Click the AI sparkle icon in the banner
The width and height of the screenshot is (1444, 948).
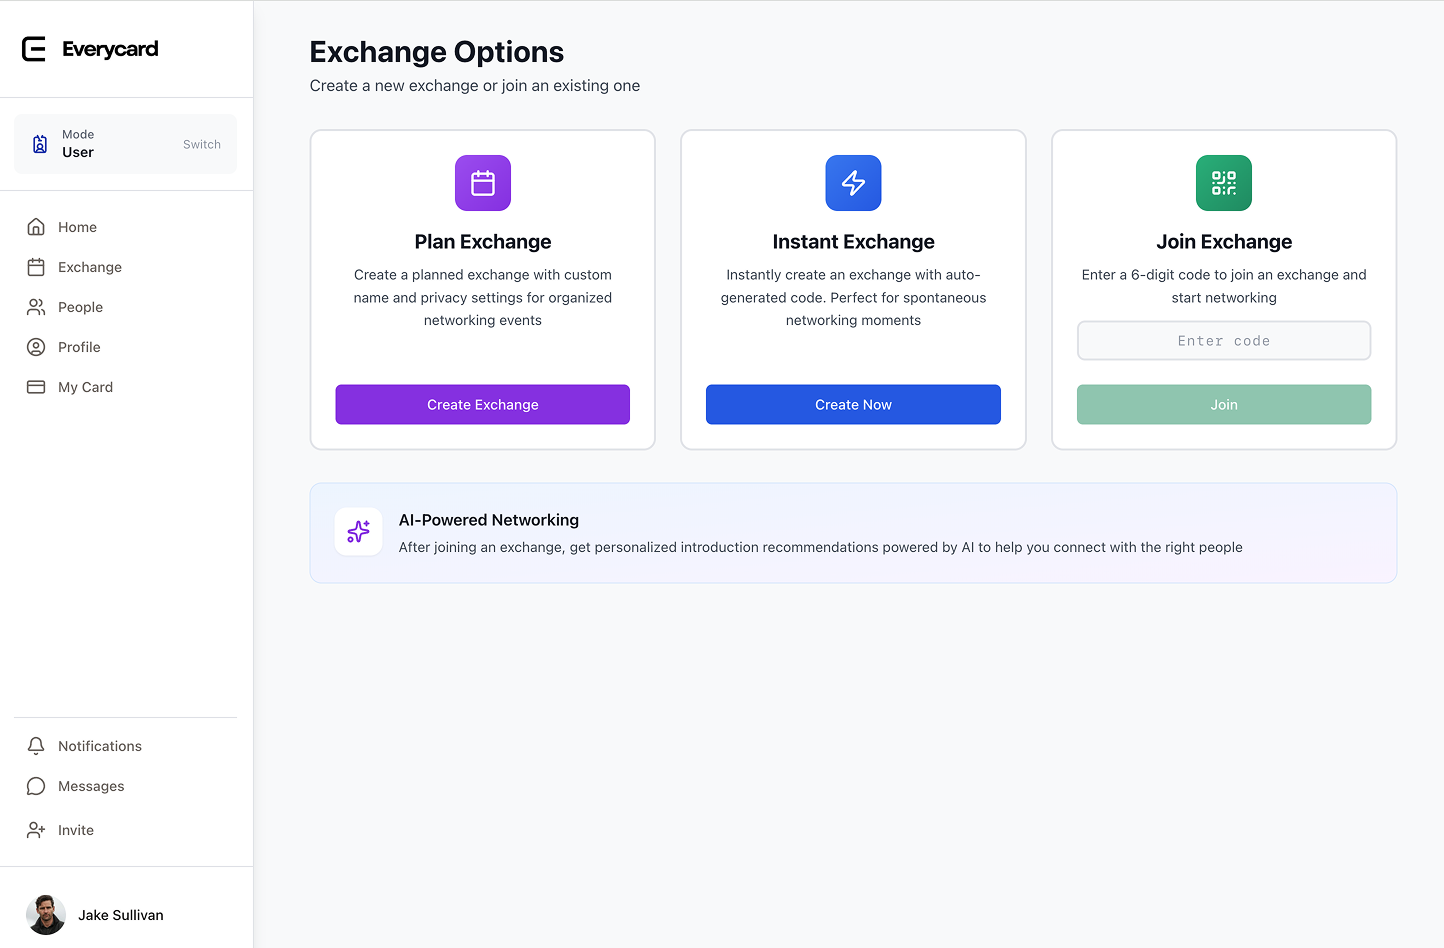coord(358,531)
